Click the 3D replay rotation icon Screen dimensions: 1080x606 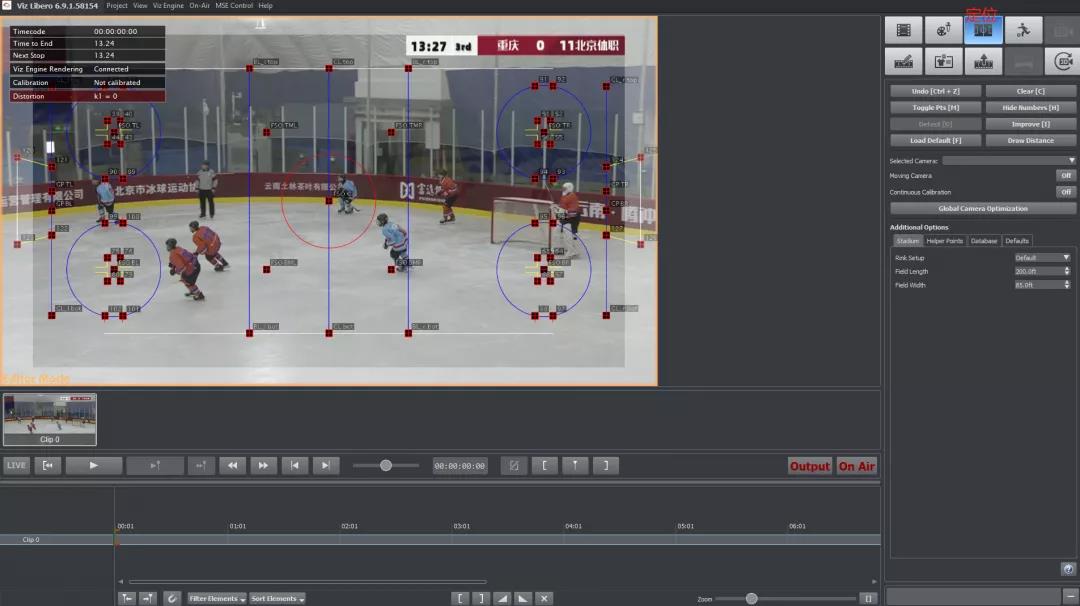(x=1062, y=62)
